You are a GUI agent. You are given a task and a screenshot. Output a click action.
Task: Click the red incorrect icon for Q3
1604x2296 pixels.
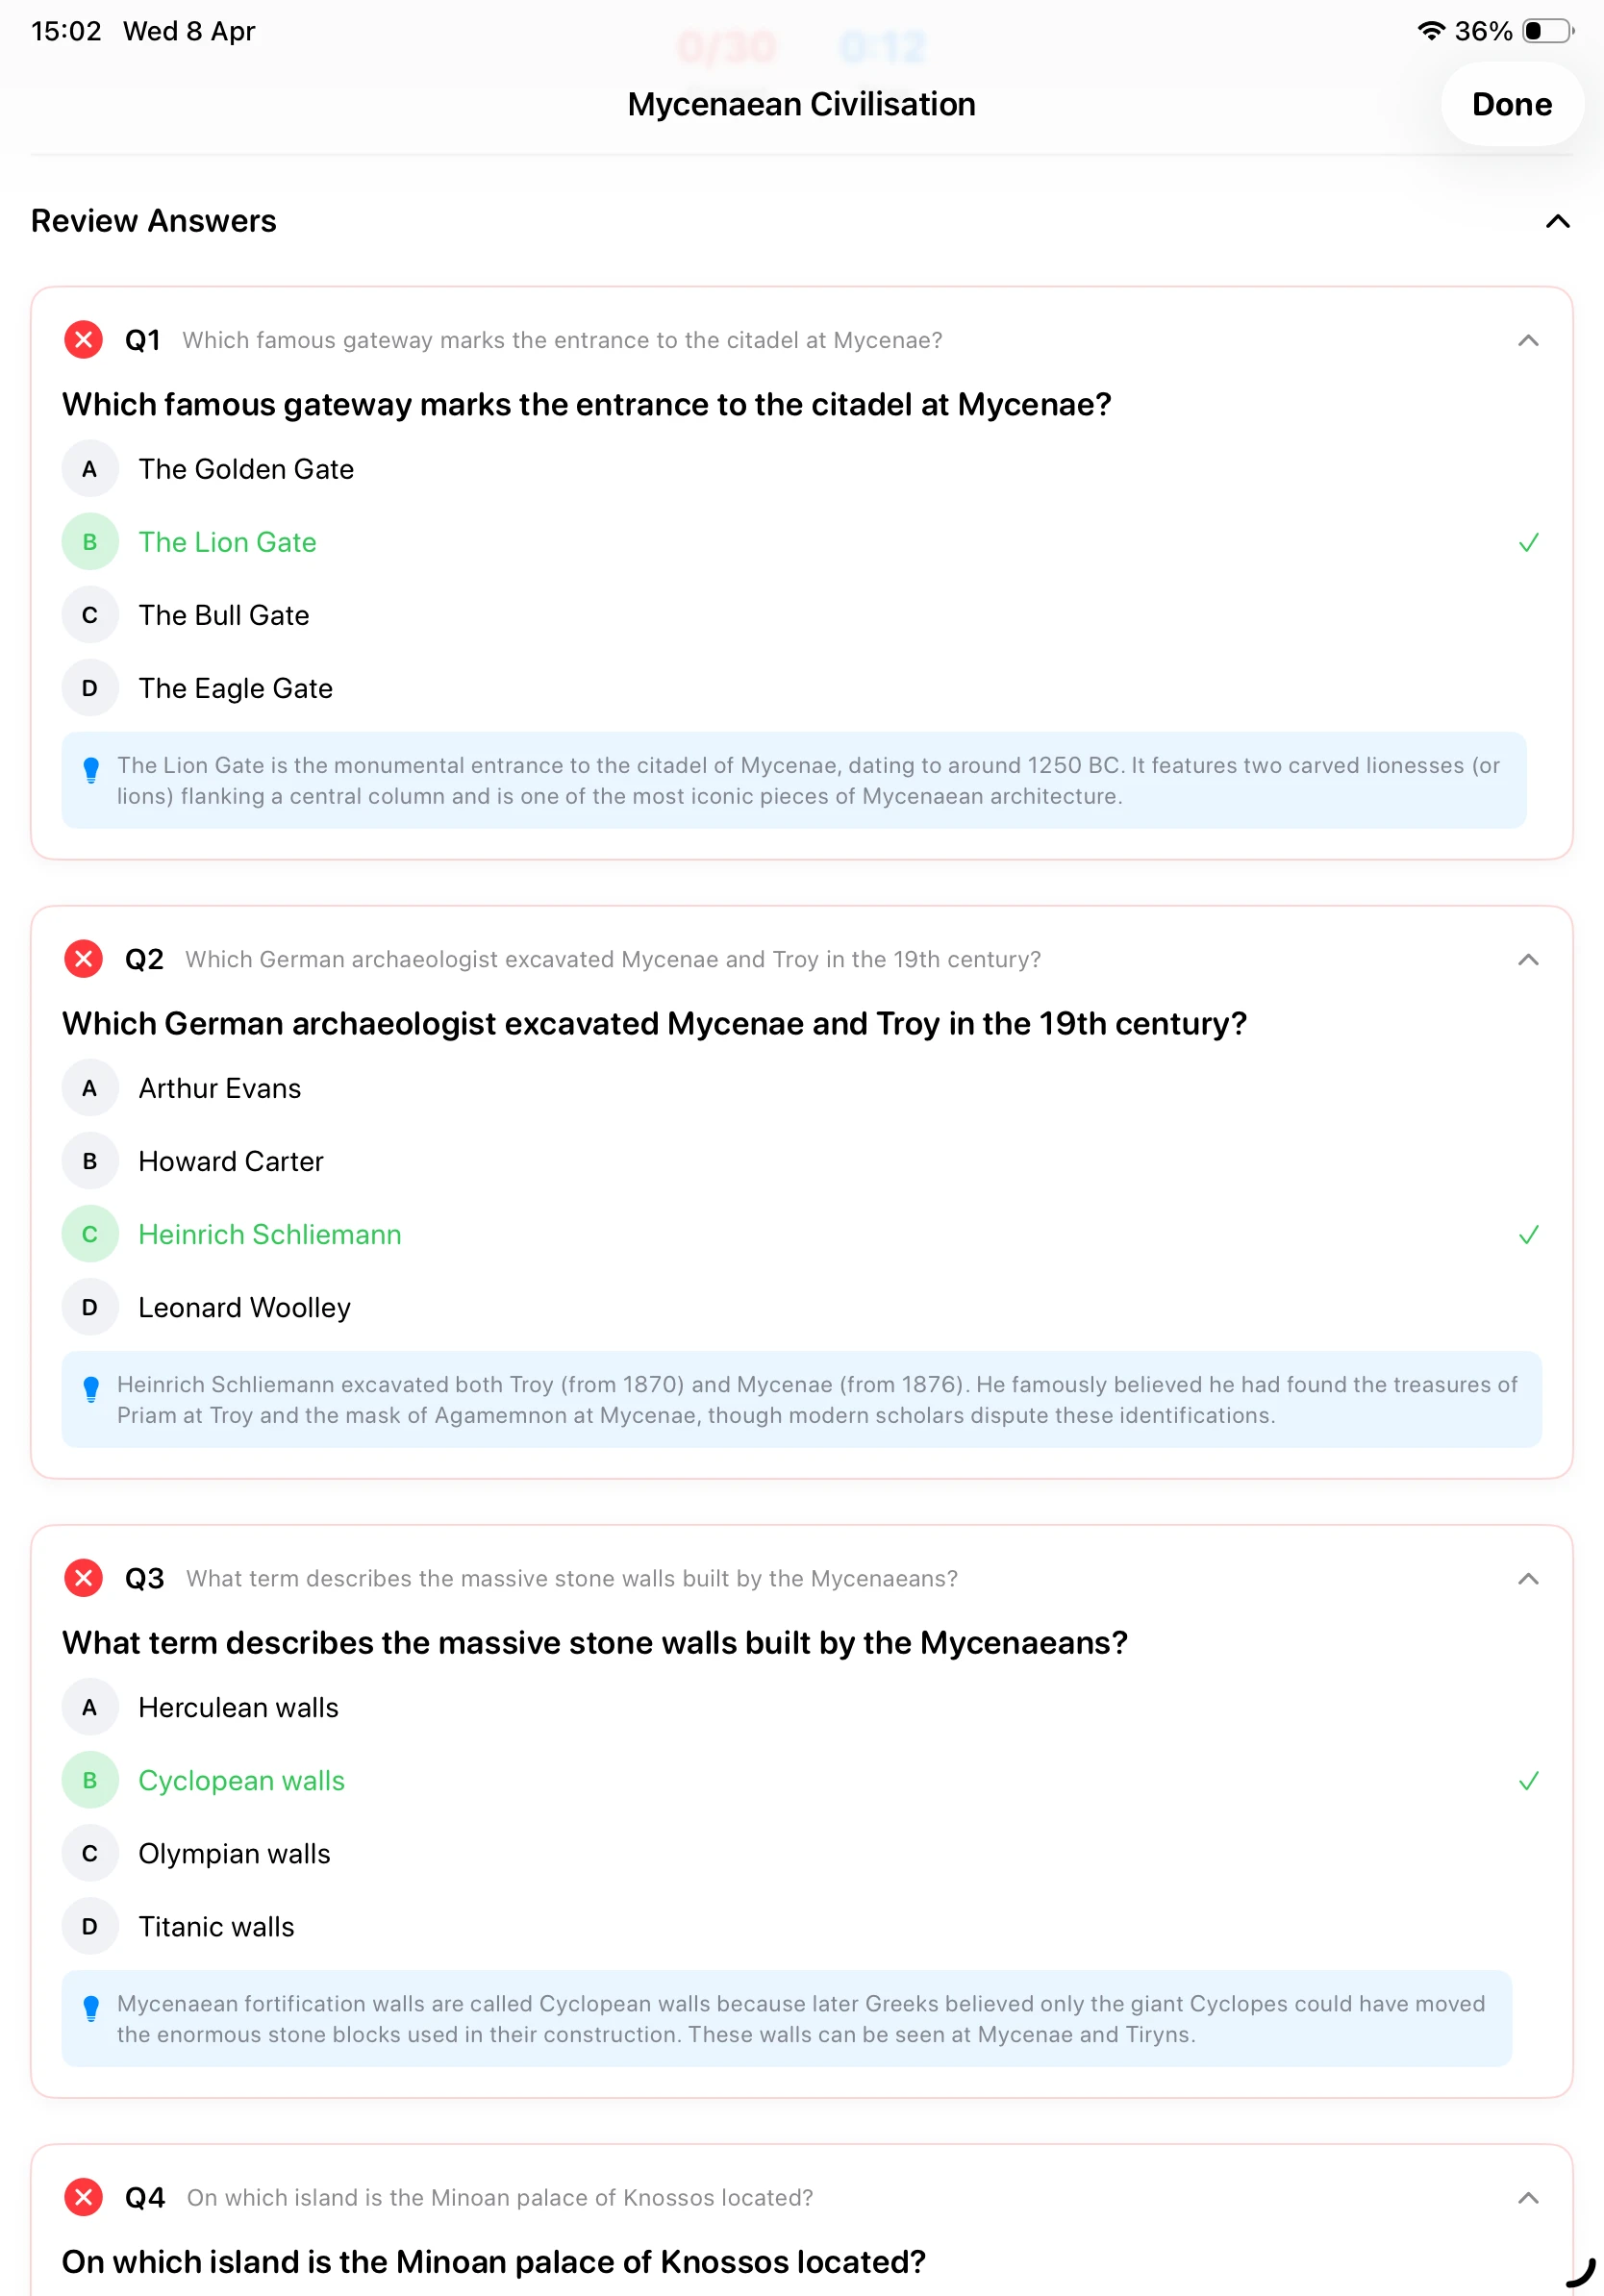83,1578
